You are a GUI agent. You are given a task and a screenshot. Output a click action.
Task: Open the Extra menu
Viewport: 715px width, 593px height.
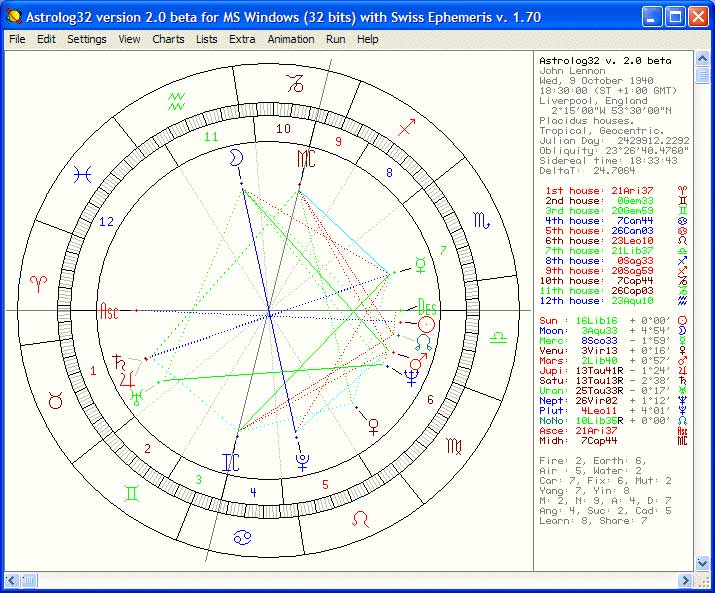242,39
